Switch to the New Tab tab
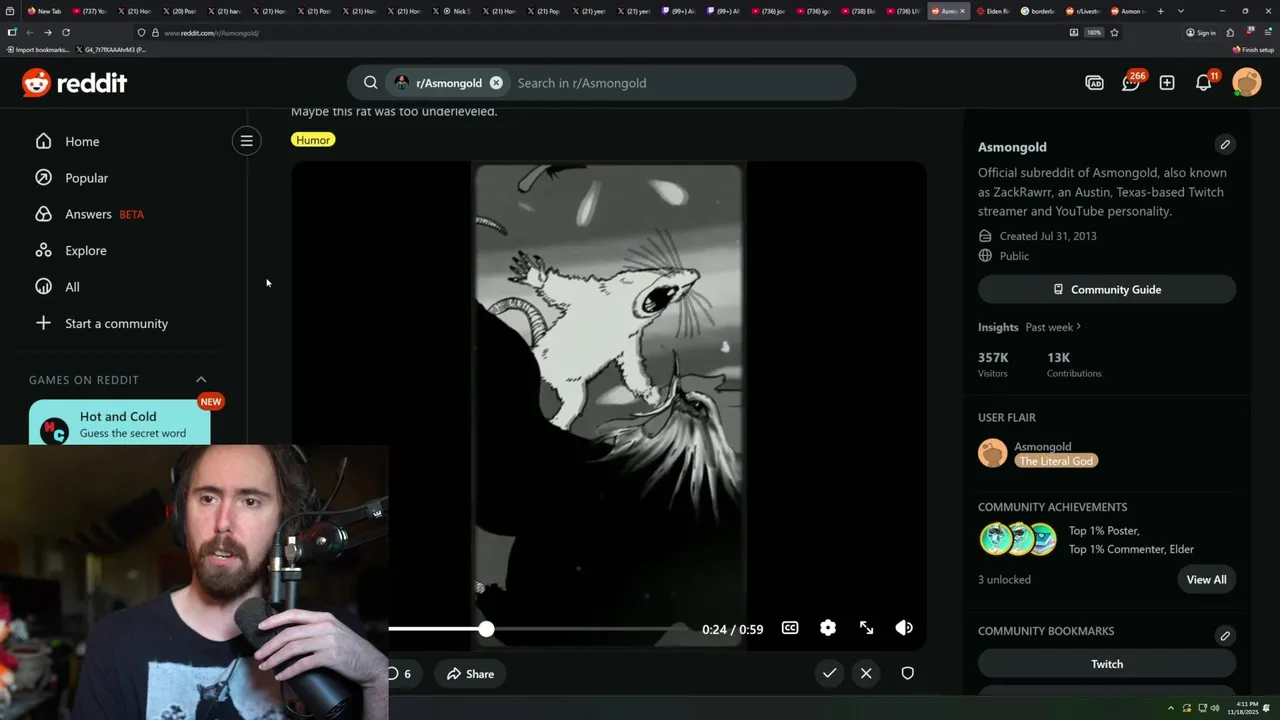Screen dimensions: 1280x720 45,11
